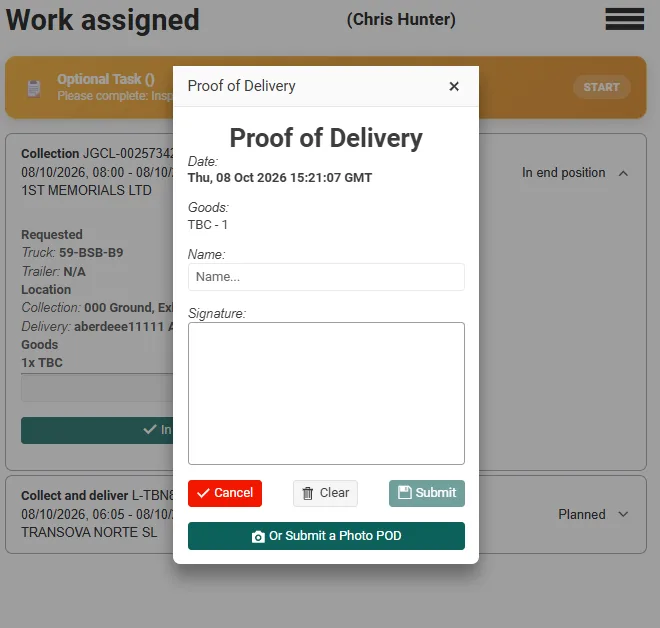Open the hamburger menu icon
The image size is (660, 628).
625,19
